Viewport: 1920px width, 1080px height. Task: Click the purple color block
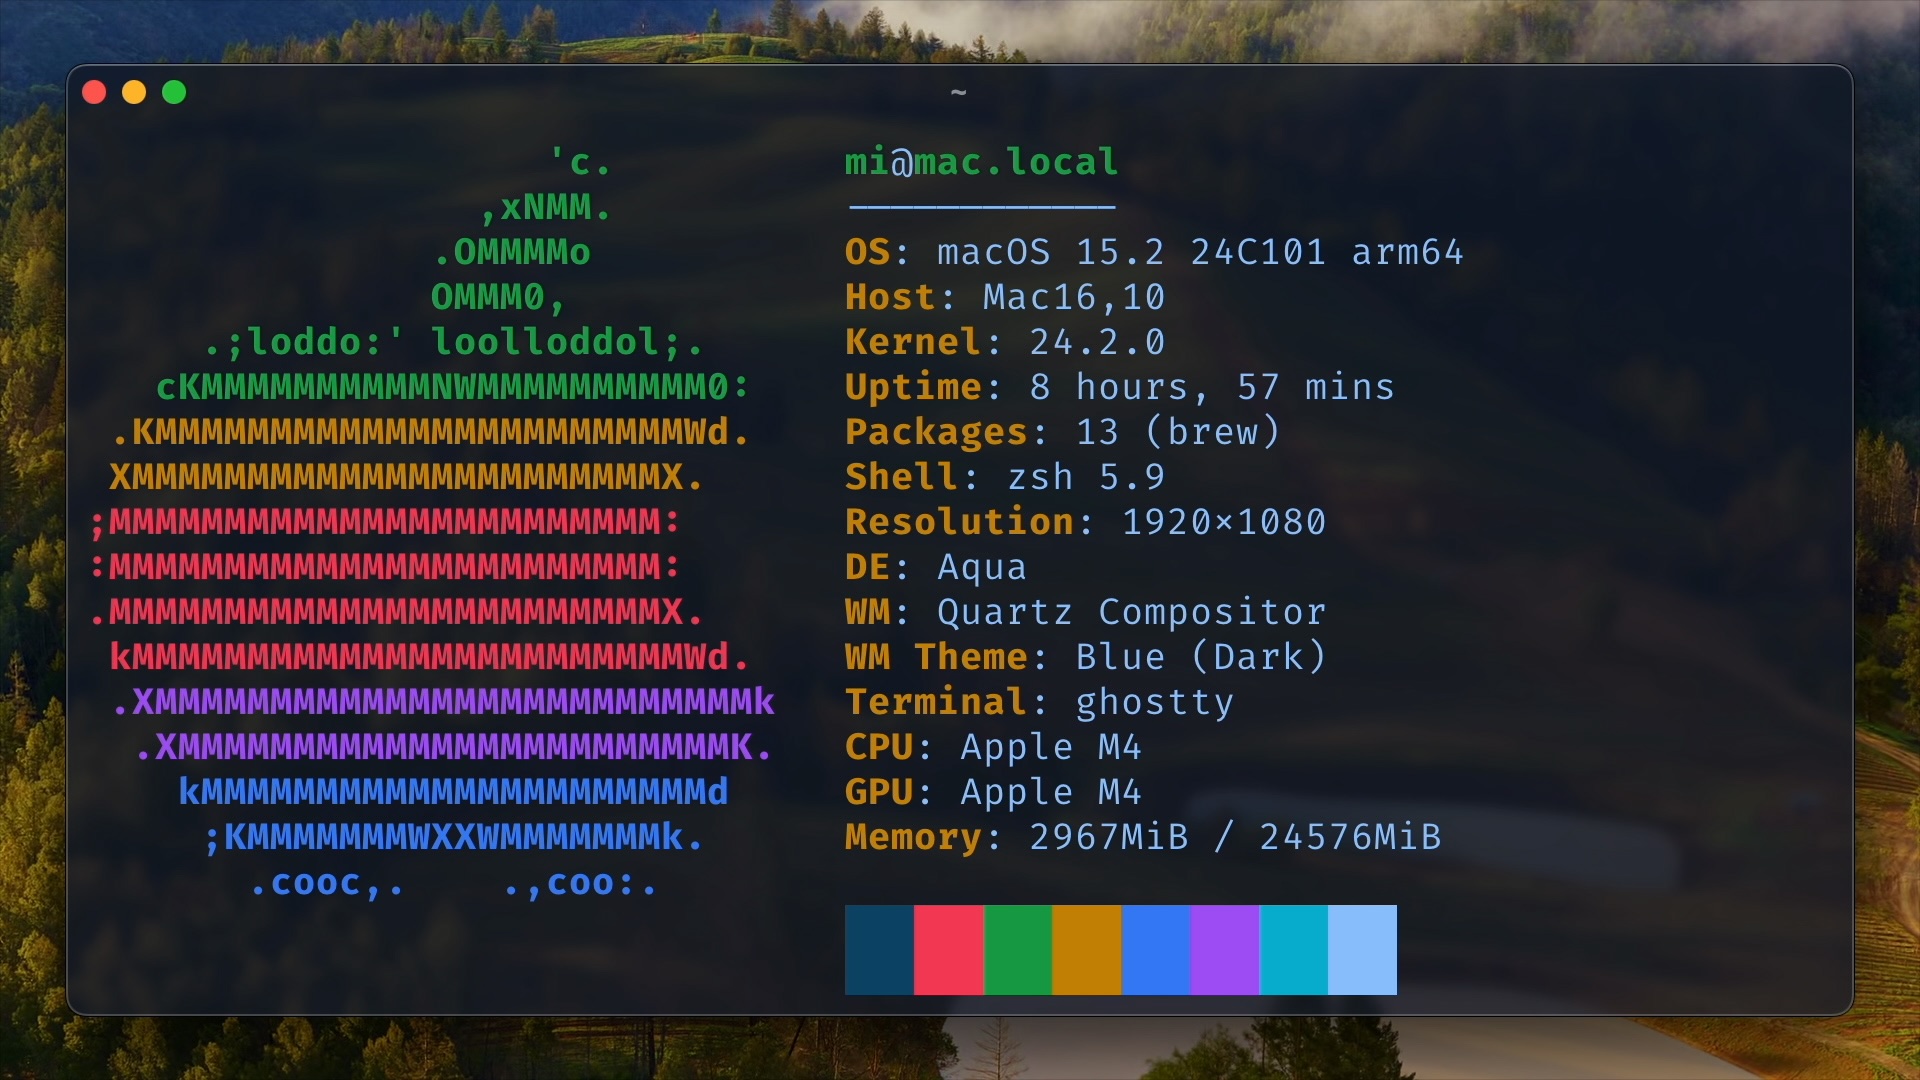(x=1224, y=950)
